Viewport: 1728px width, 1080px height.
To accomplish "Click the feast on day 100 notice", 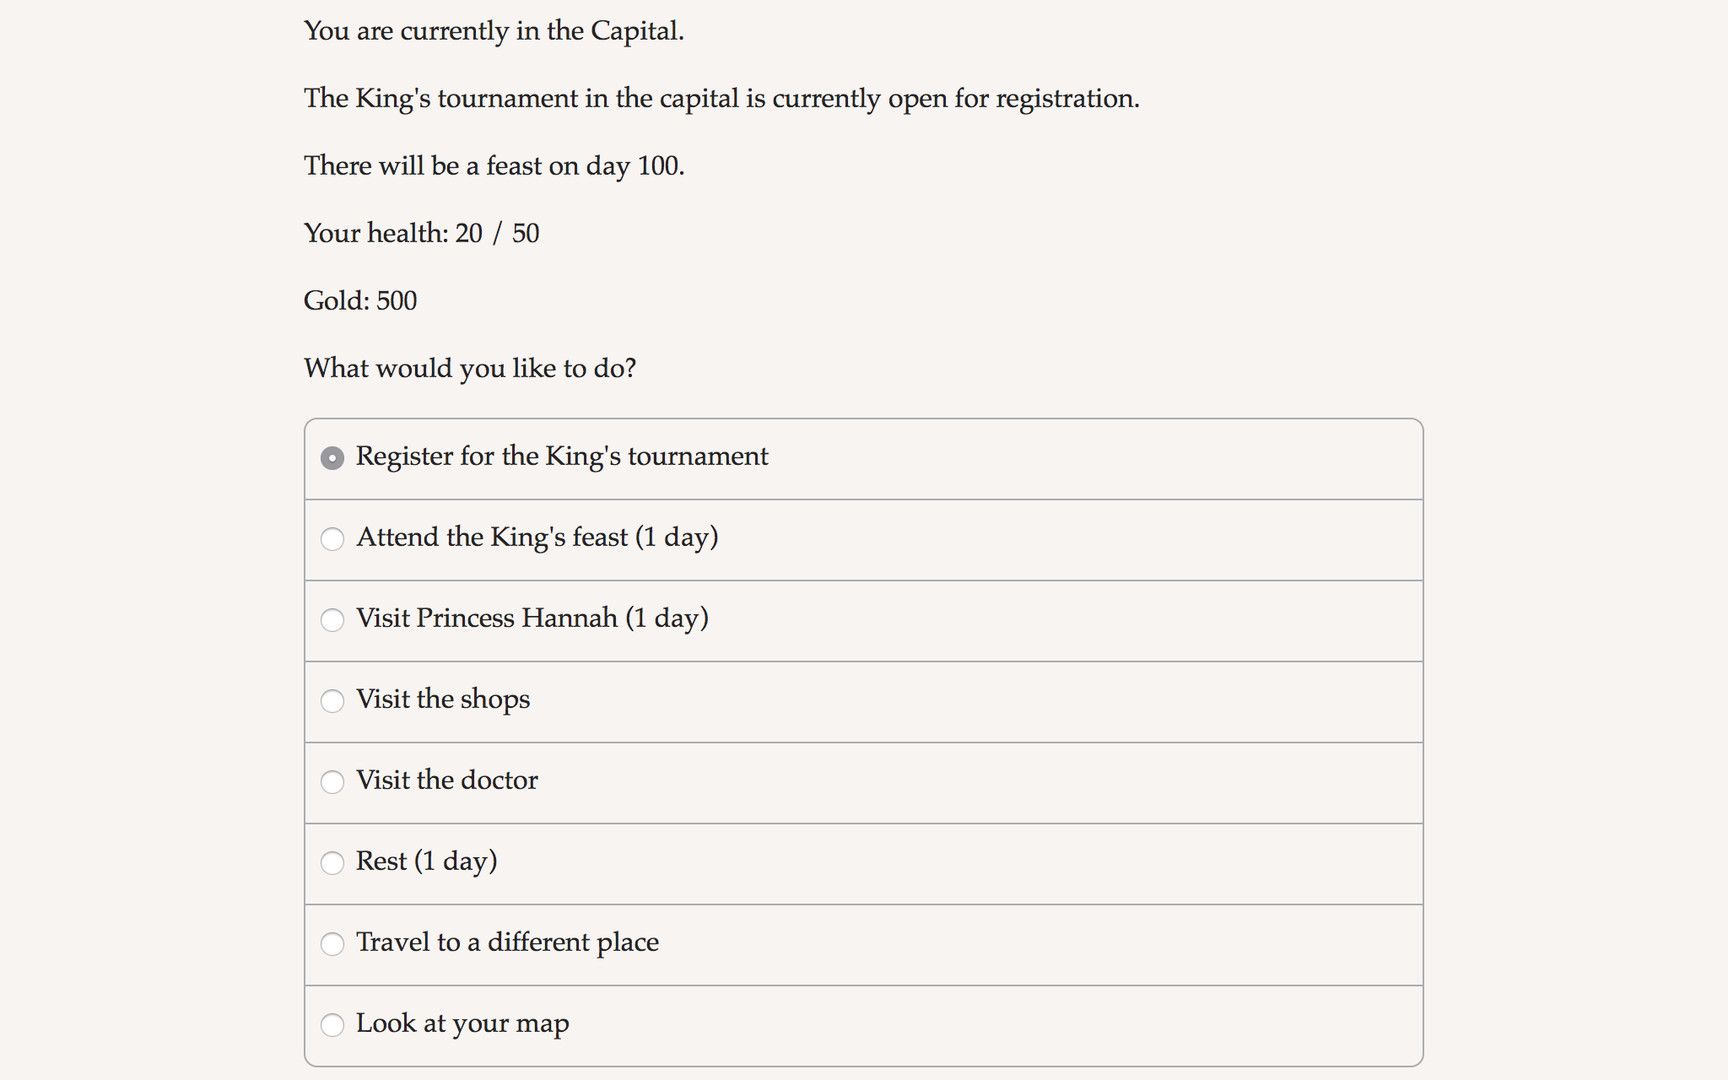I will (494, 166).
